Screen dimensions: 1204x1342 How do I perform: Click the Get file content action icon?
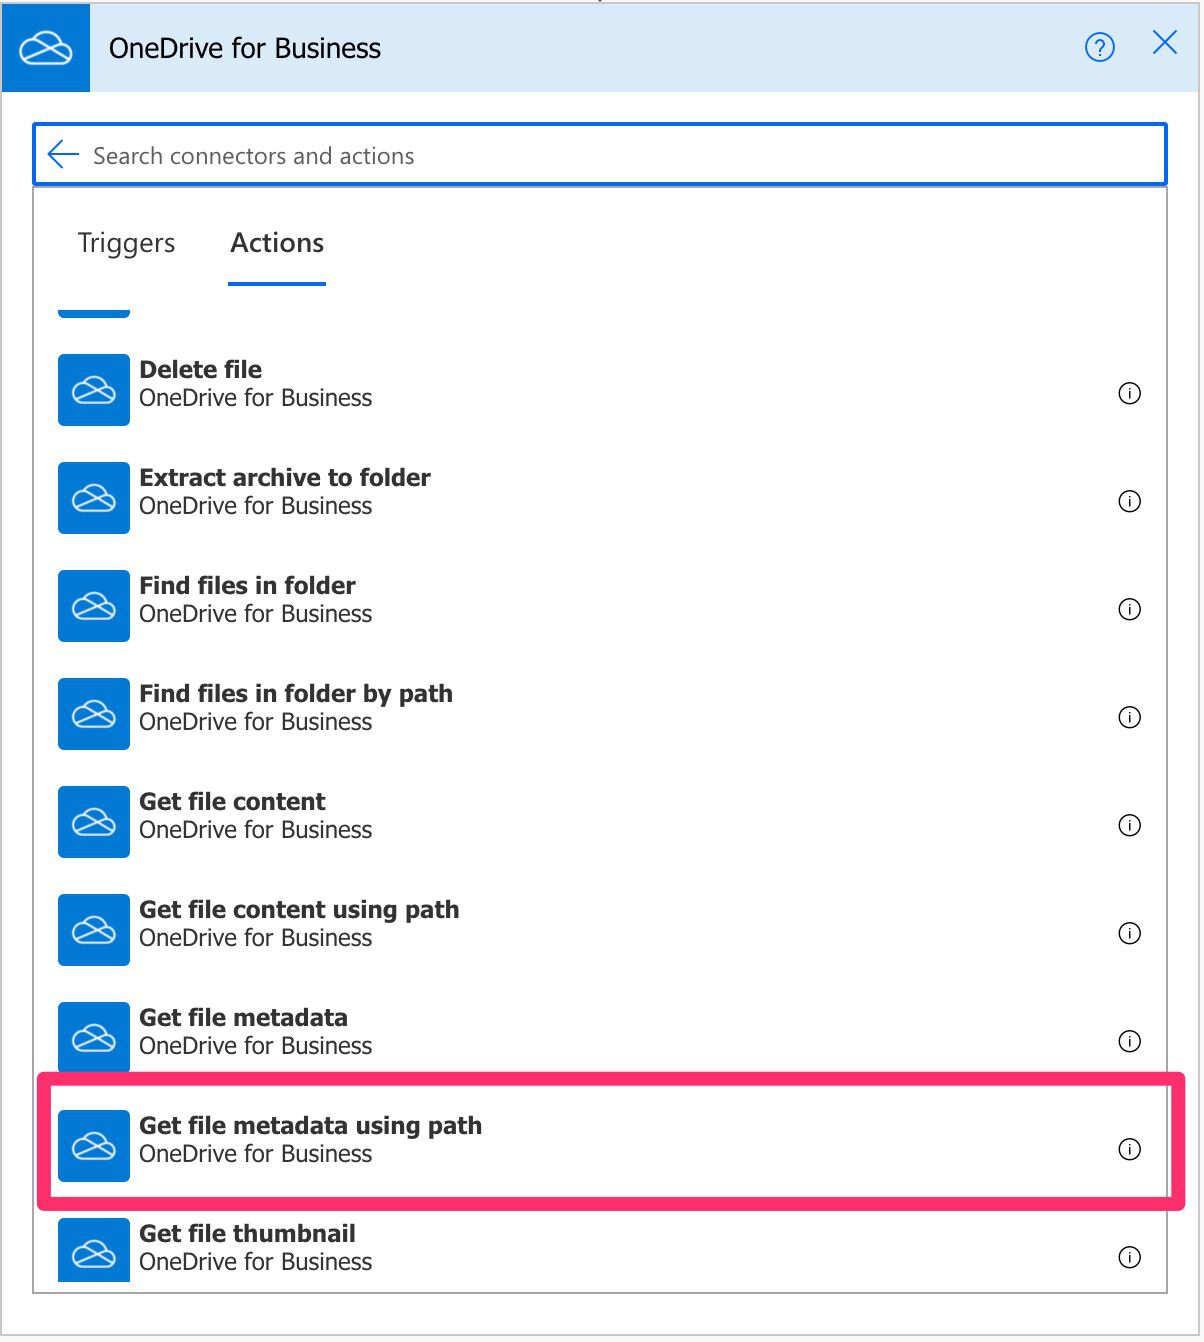point(93,821)
